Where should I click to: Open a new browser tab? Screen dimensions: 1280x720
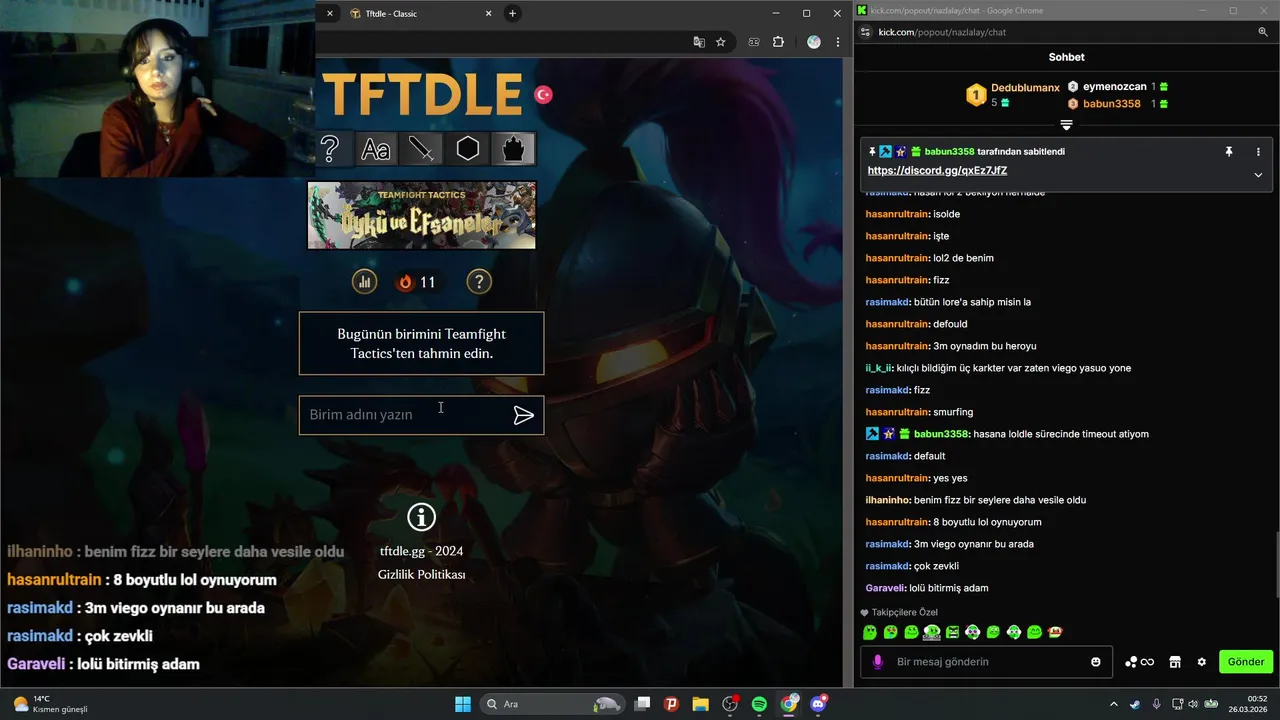512,14
